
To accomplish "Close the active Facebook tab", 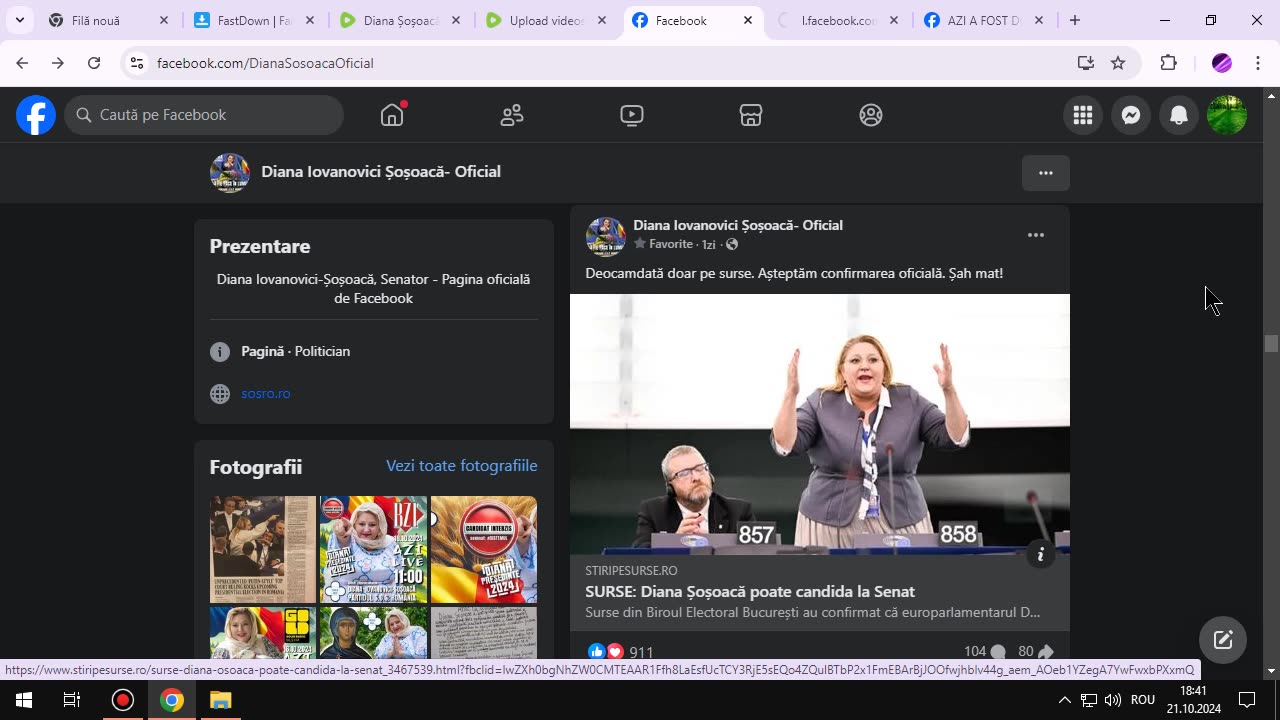I will [x=748, y=20].
